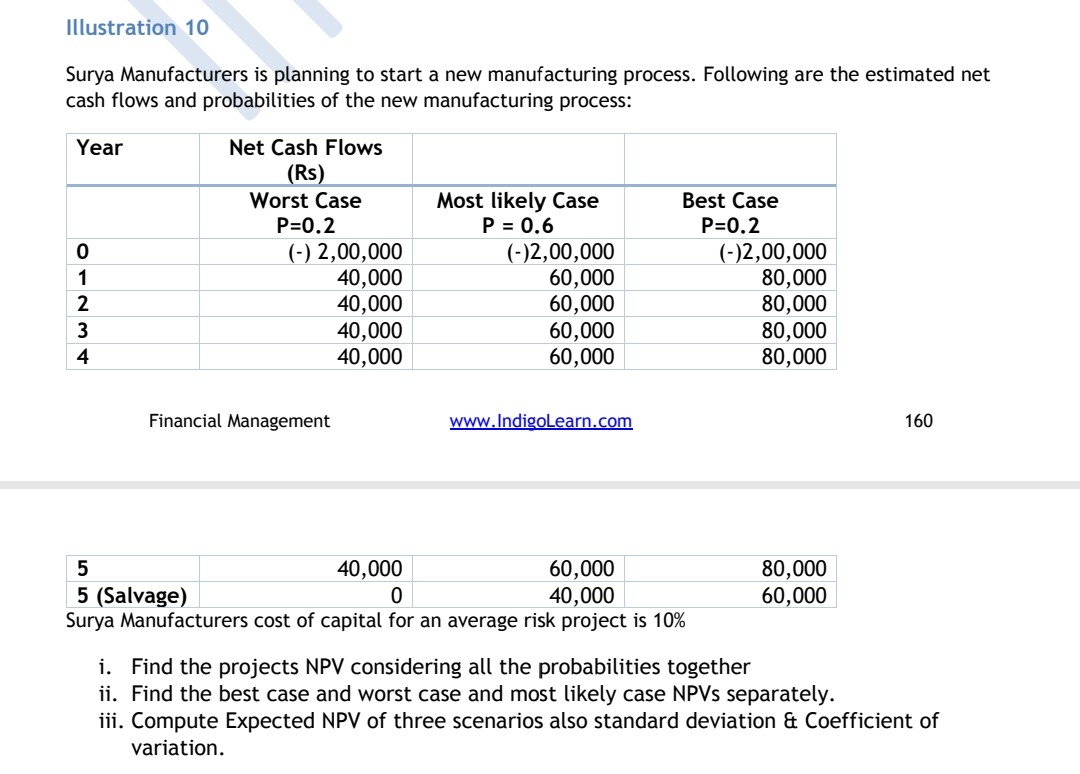Click the Financial Management footer text

239,421
